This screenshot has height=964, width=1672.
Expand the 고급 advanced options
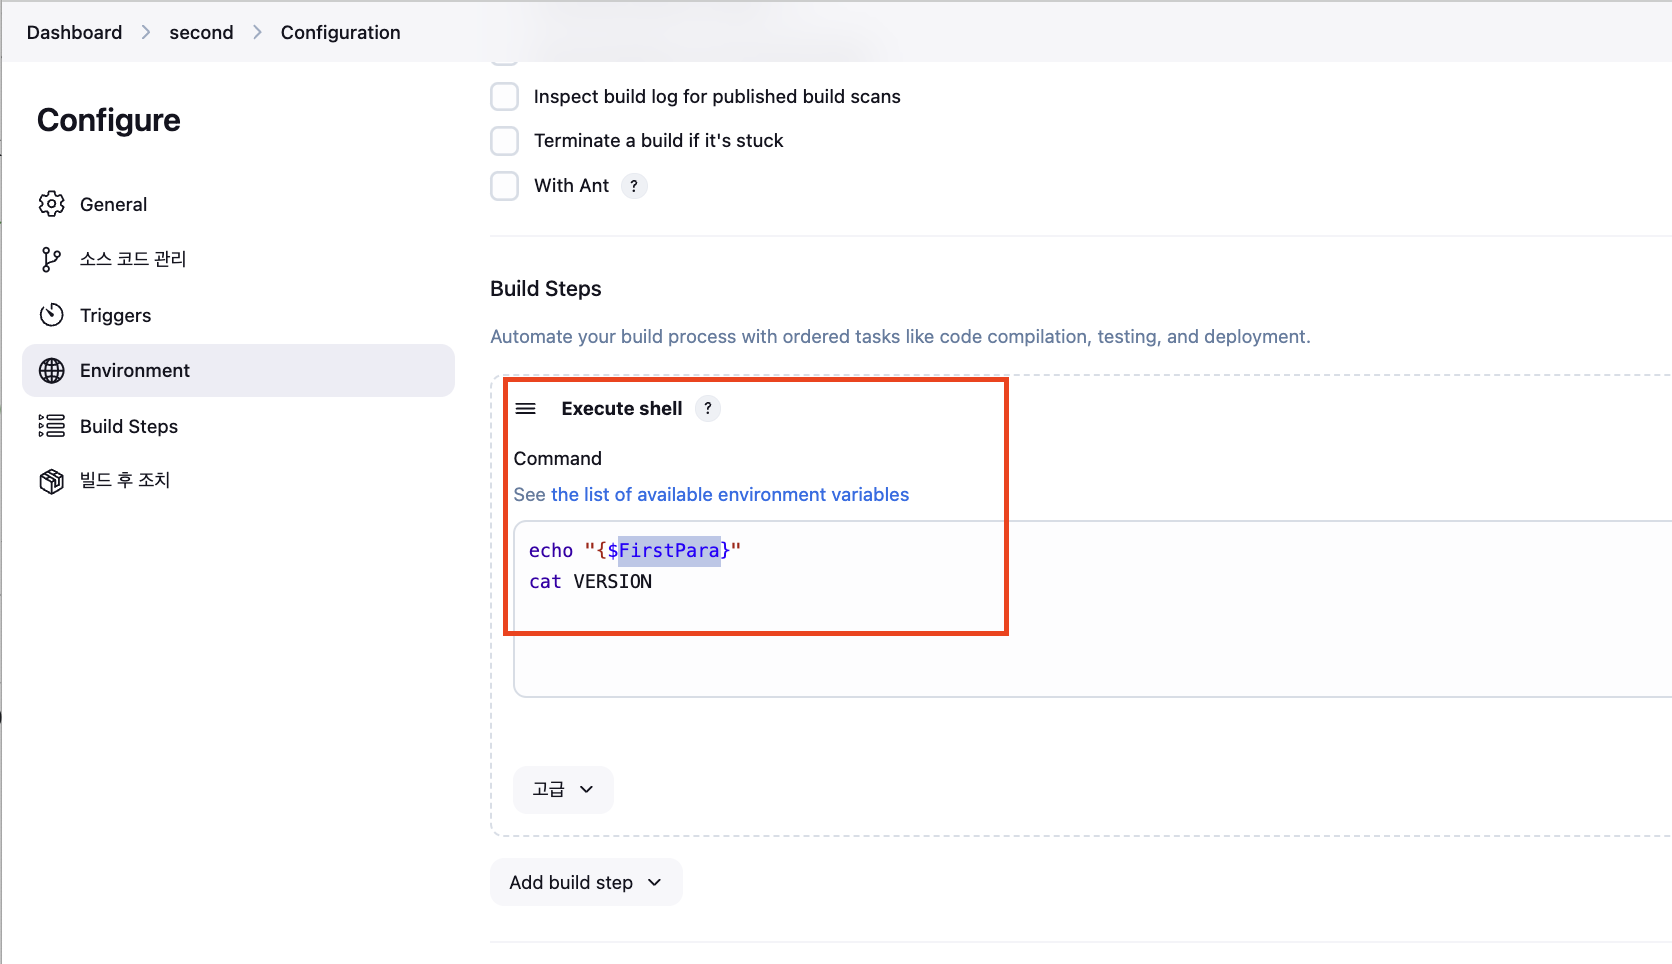tap(563, 790)
